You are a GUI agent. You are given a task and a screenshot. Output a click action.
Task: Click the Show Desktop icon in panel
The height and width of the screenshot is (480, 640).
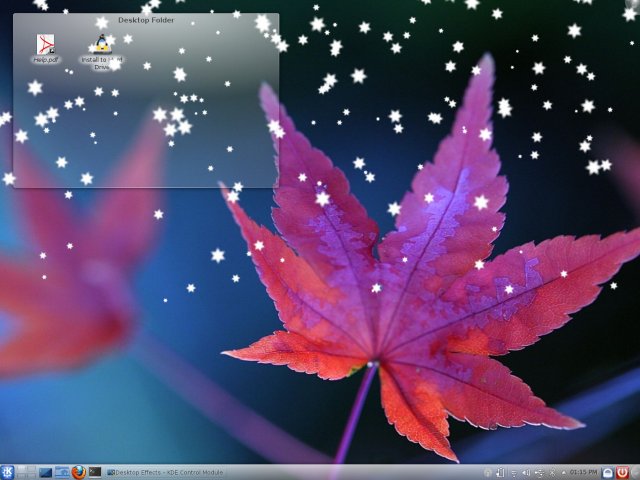[45, 473]
